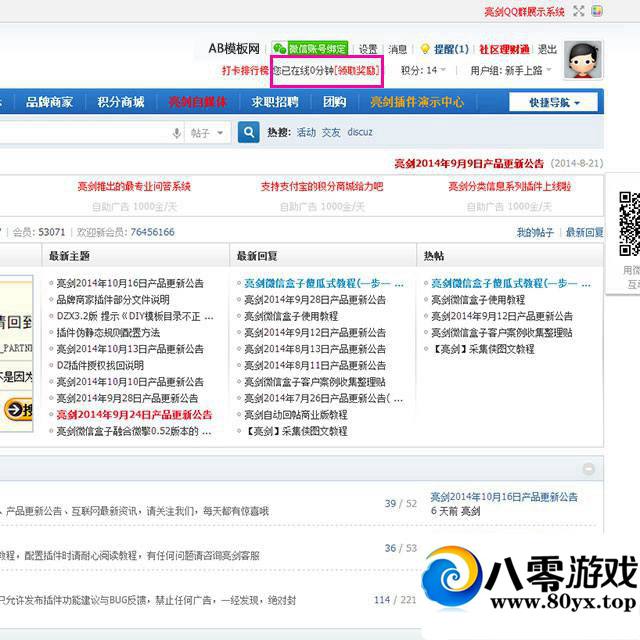This screenshot has width=640, height=640.
Task: Collapse the forum section with minus icon
Action: tap(590, 470)
